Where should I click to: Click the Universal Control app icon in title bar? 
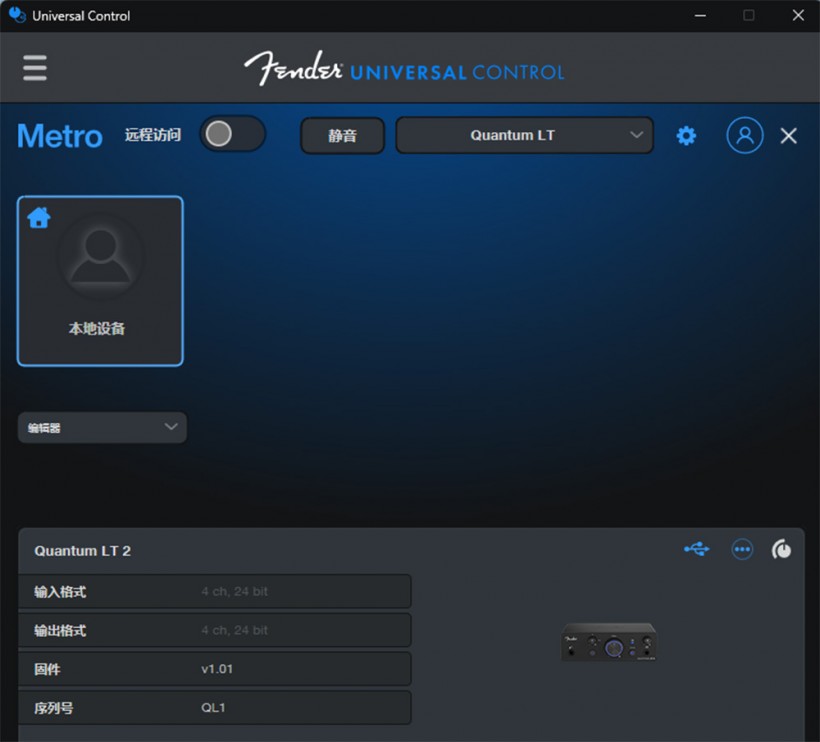[x=17, y=15]
